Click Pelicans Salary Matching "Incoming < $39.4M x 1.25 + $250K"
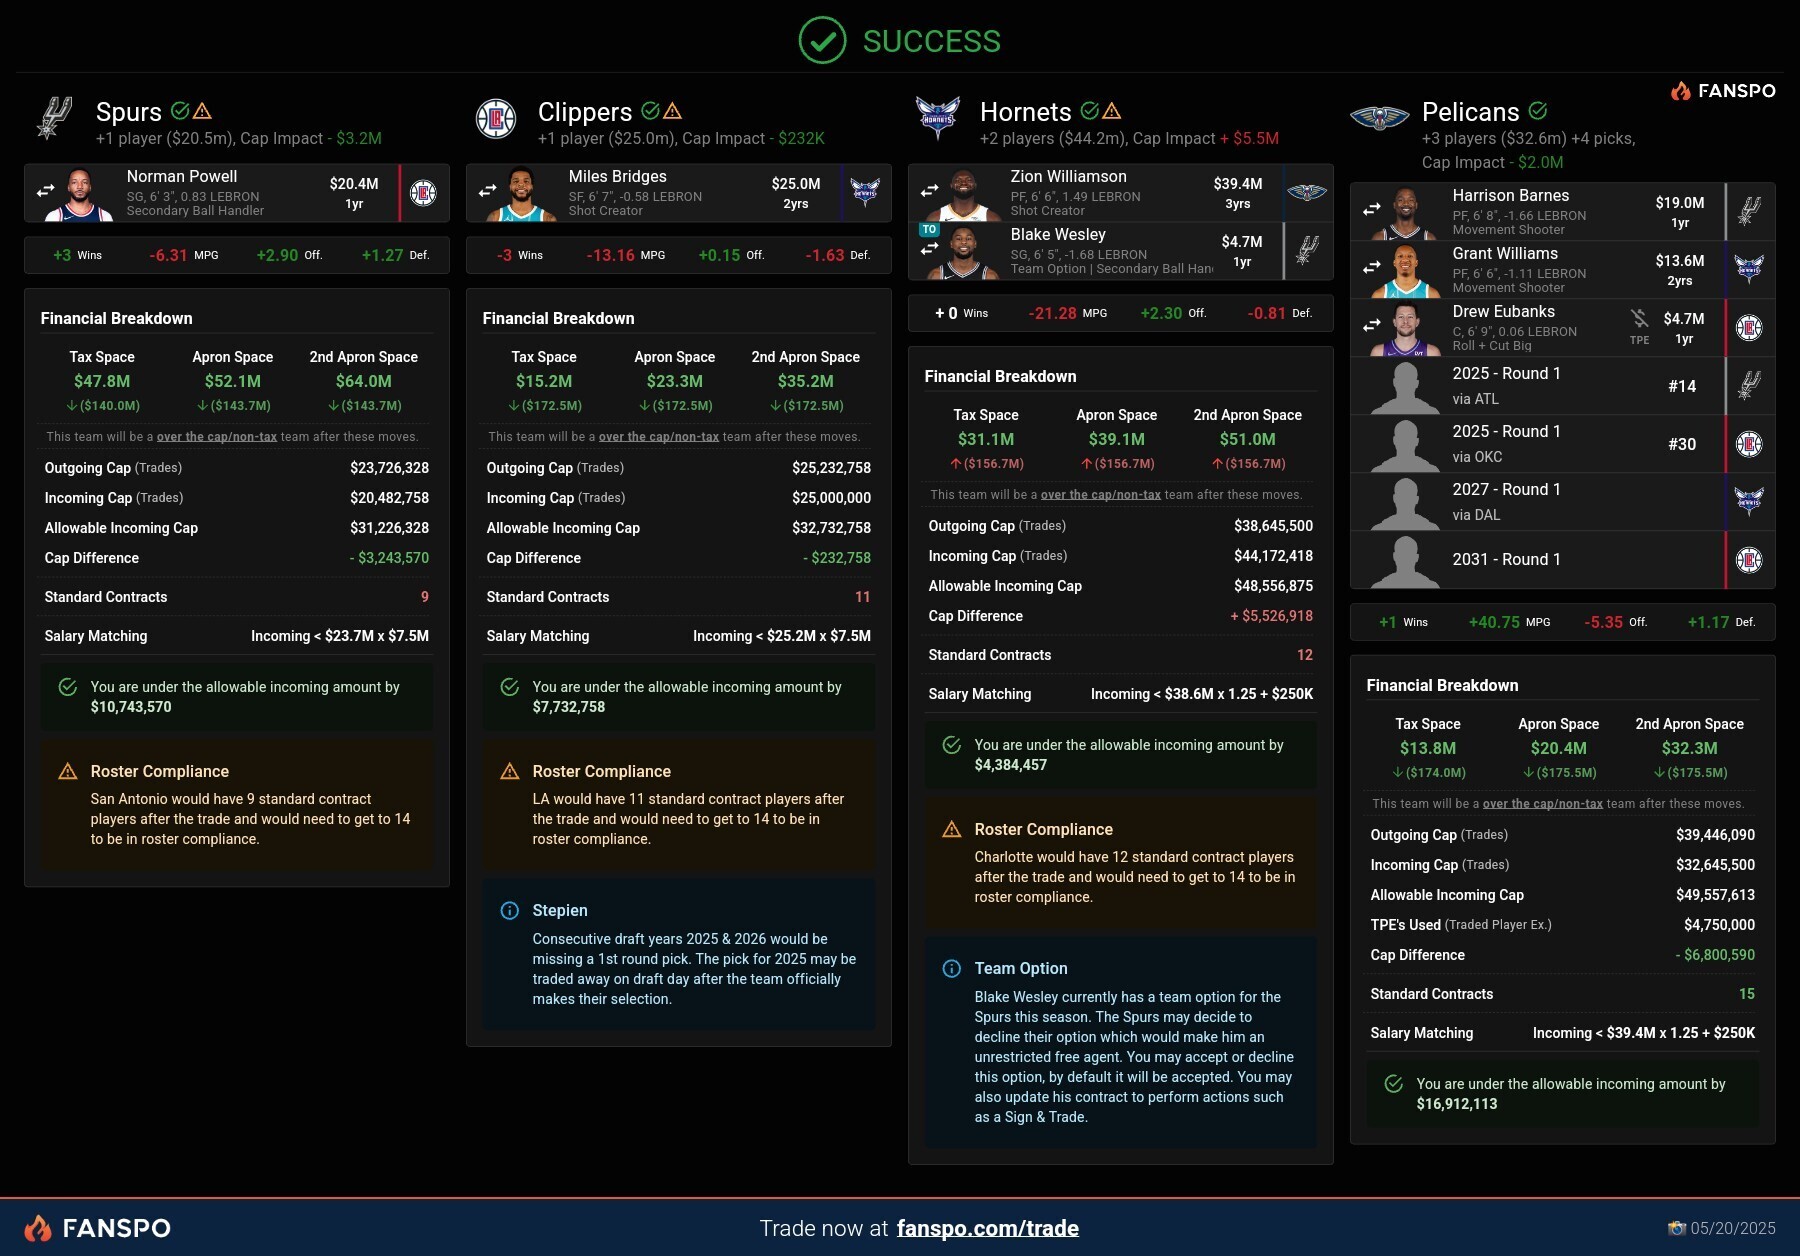The image size is (1800, 1256). click(1644, 1033)
